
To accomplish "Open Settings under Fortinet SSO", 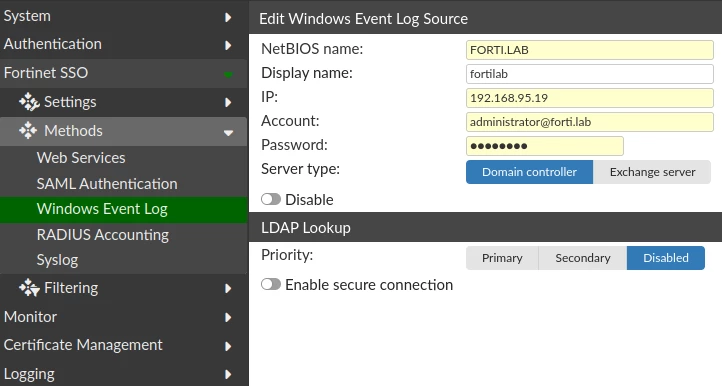I will point(124,102).
